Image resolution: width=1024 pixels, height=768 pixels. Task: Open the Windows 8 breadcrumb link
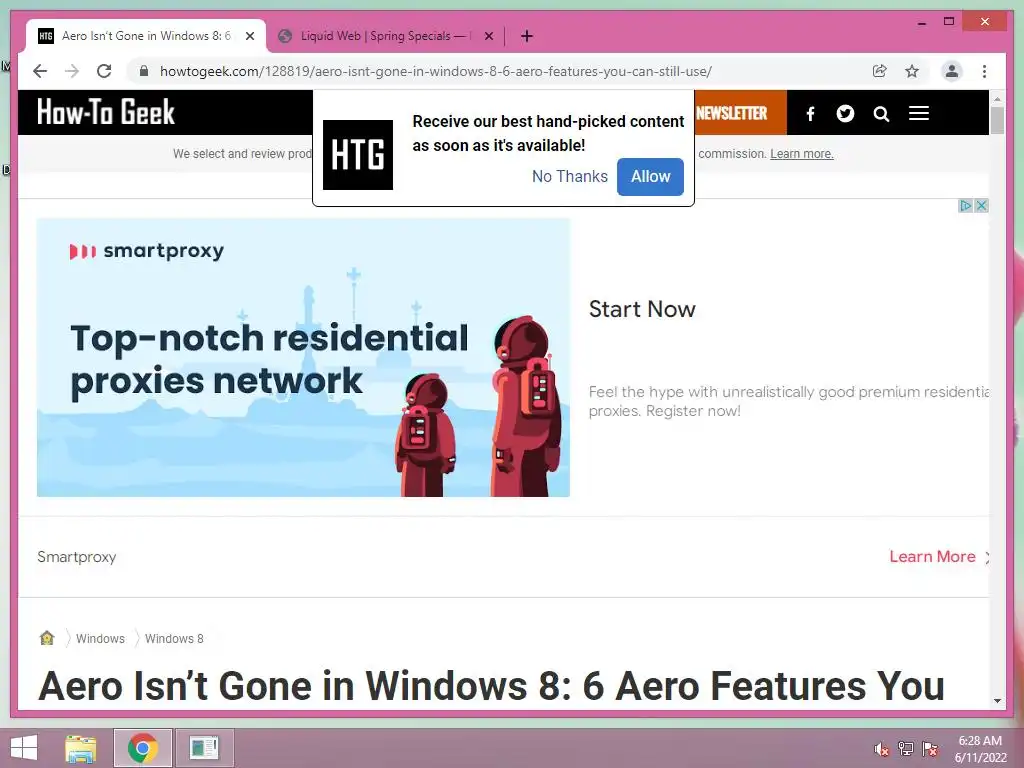(174, 639)
